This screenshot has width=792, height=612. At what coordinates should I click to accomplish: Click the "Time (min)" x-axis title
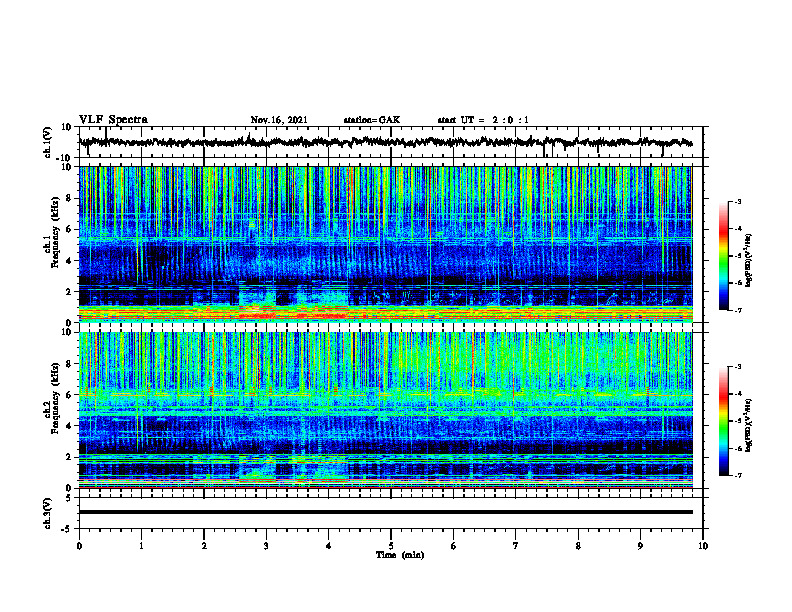[400, 555]
